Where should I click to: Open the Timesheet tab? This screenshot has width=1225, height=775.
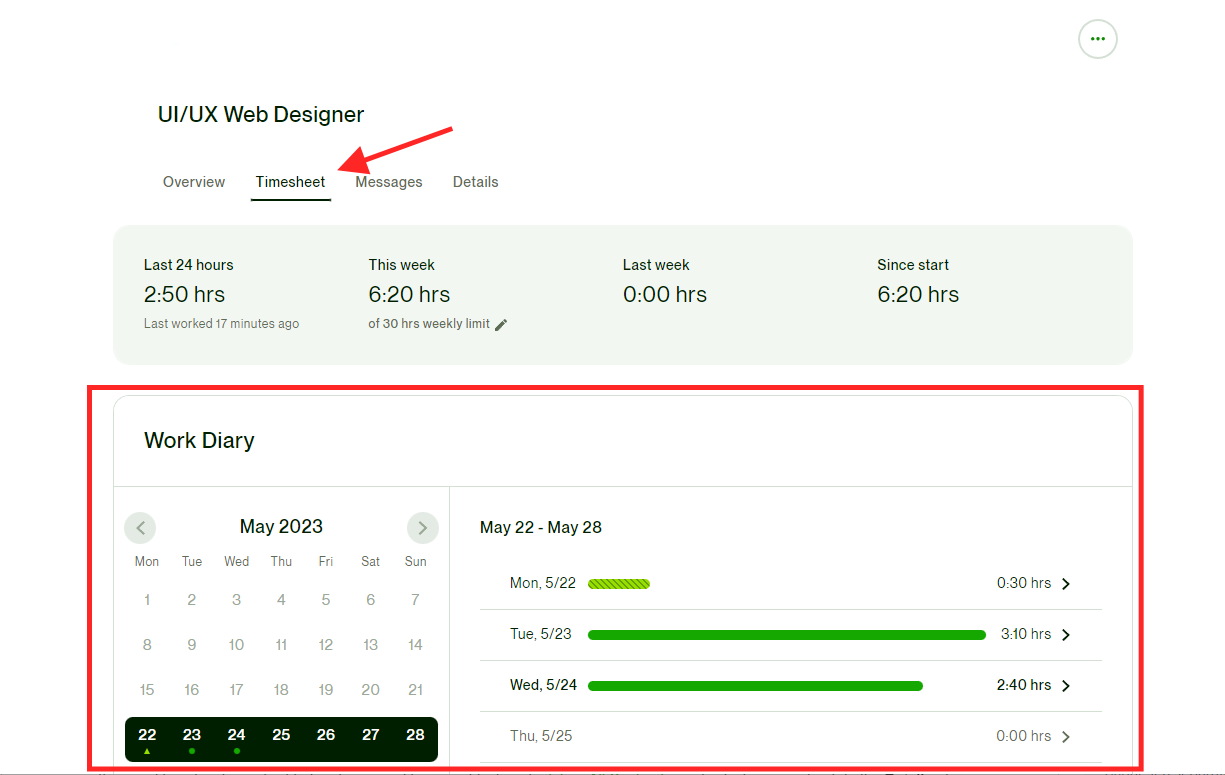tap(290, 182)
